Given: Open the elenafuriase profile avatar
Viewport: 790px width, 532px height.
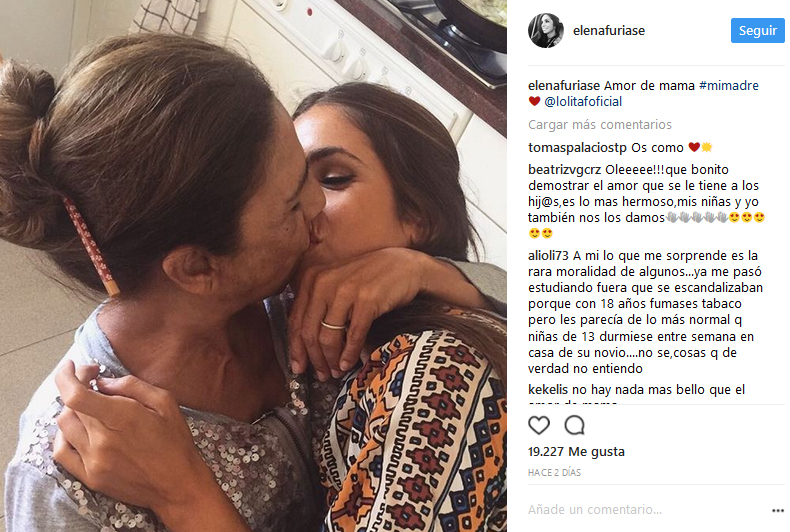Looking at the screenshot, I should 546,31.
